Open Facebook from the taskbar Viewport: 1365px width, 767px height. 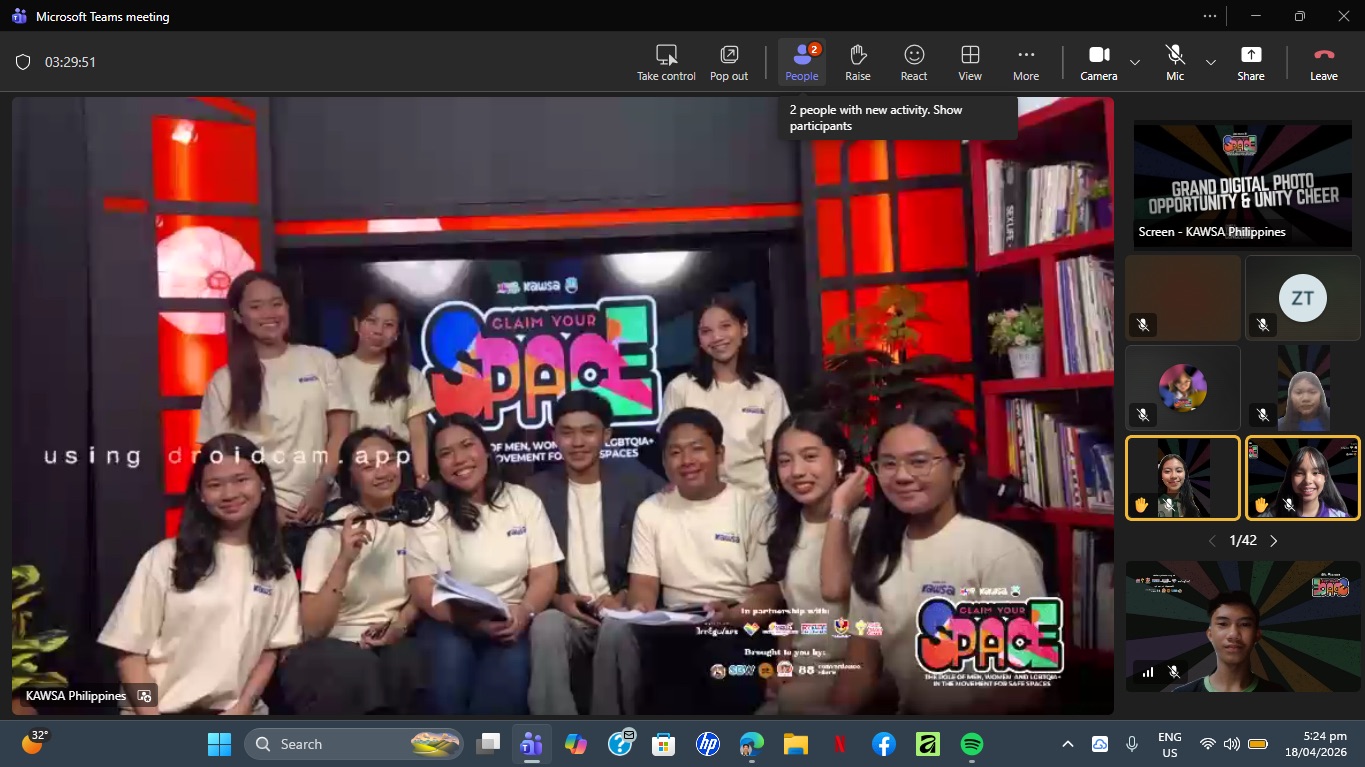tap(883, 744)
